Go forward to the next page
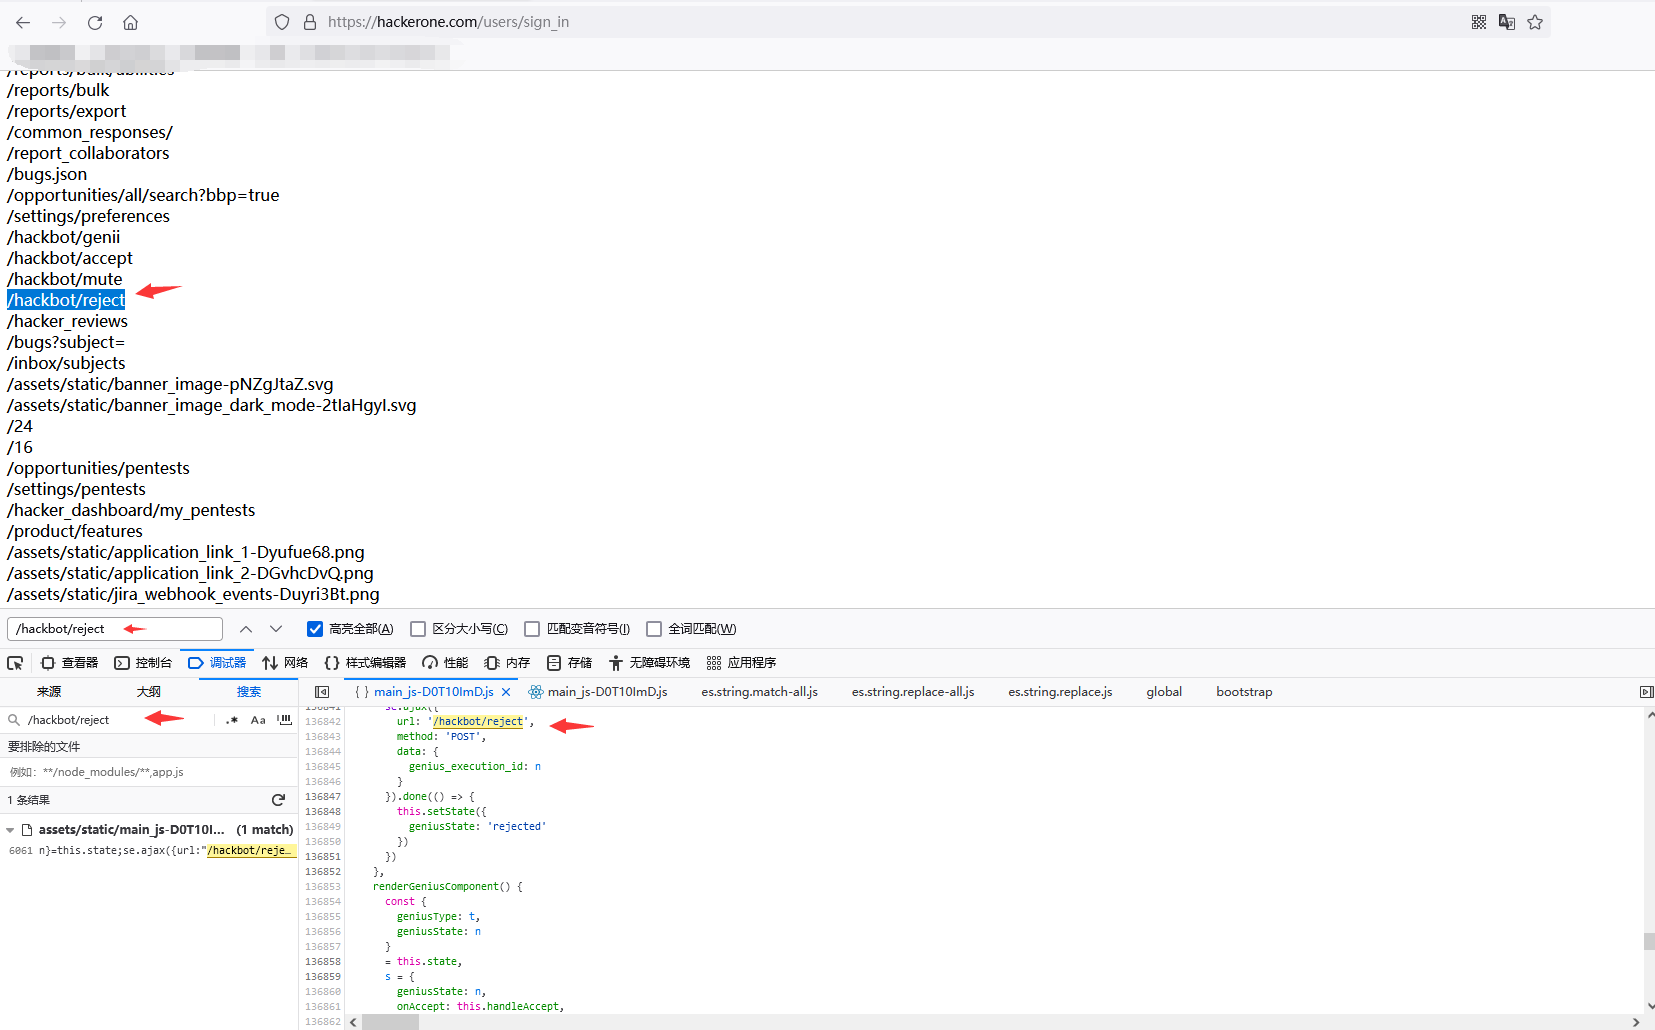This screenshot has width=1655, height=1030. [59, 22]
